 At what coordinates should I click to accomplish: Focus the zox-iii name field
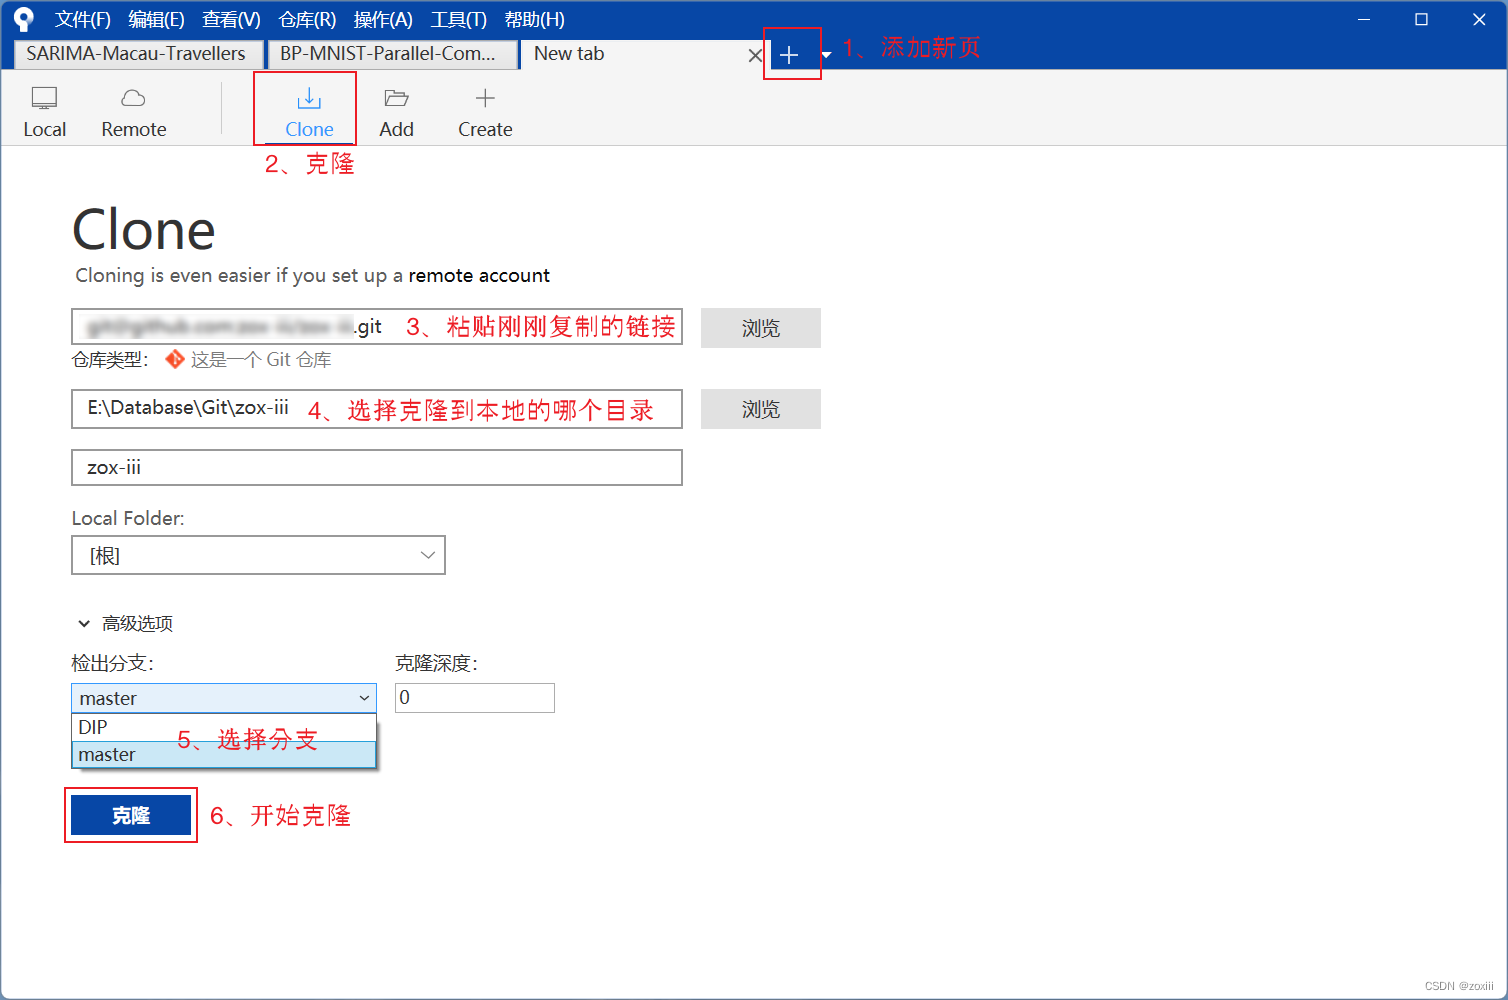tap(377, 467)
